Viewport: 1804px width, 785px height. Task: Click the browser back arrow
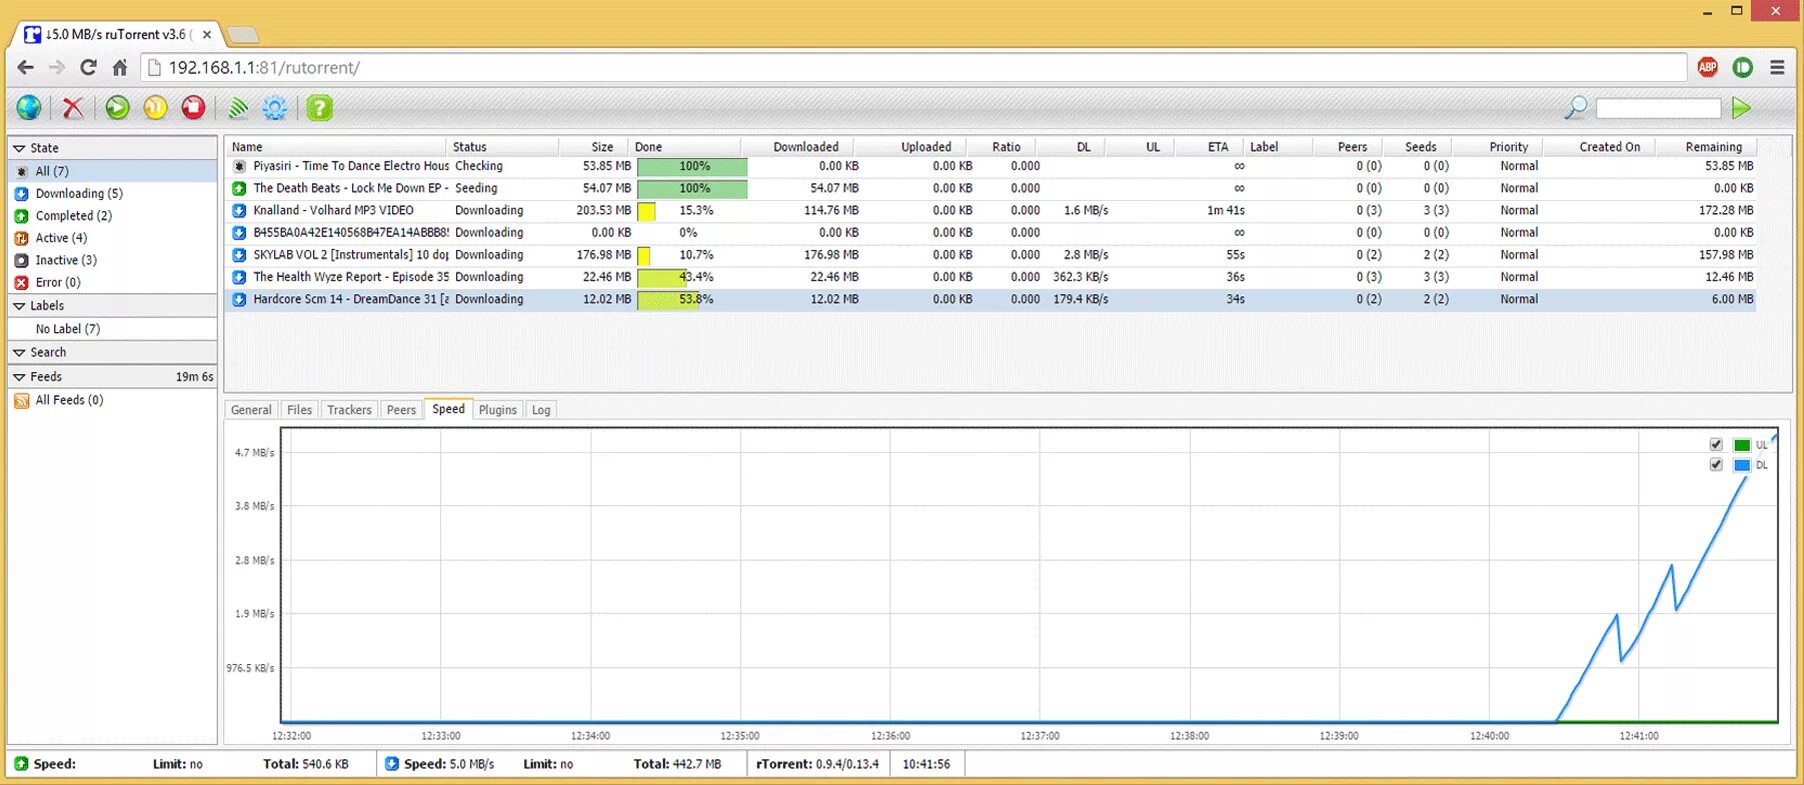(x=25, y=68)
